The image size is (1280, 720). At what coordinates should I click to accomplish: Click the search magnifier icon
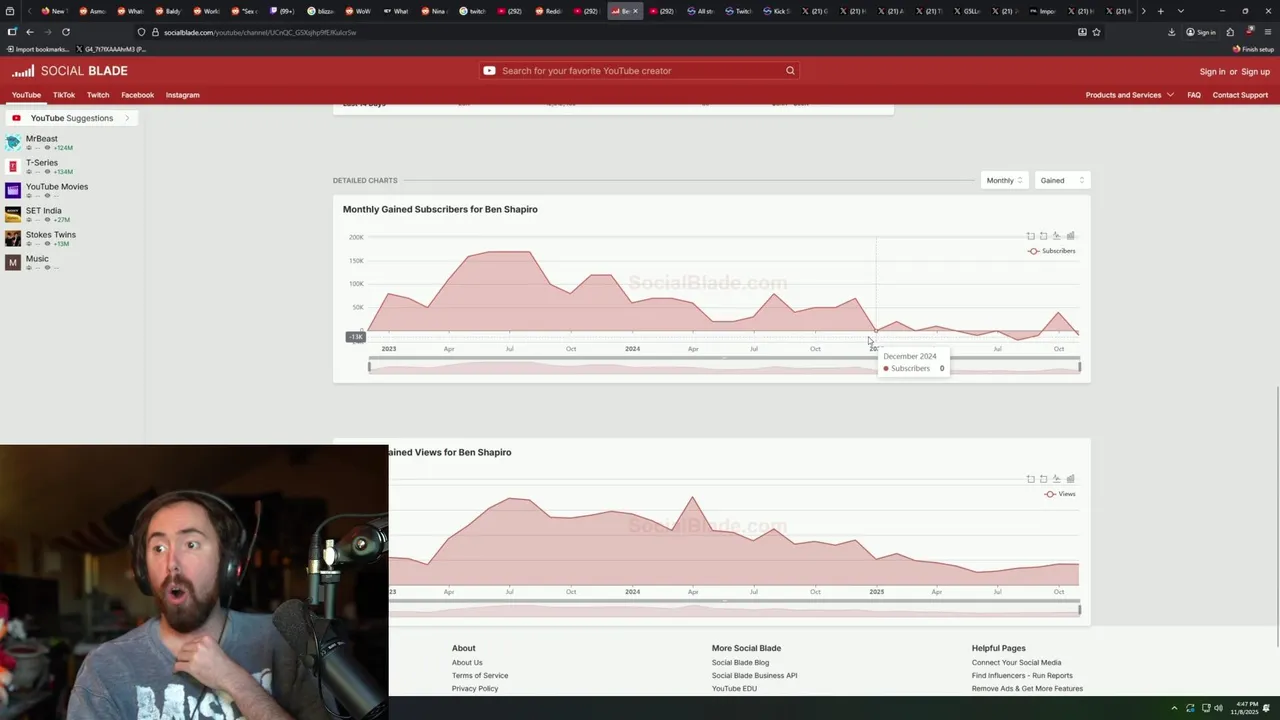790,71
